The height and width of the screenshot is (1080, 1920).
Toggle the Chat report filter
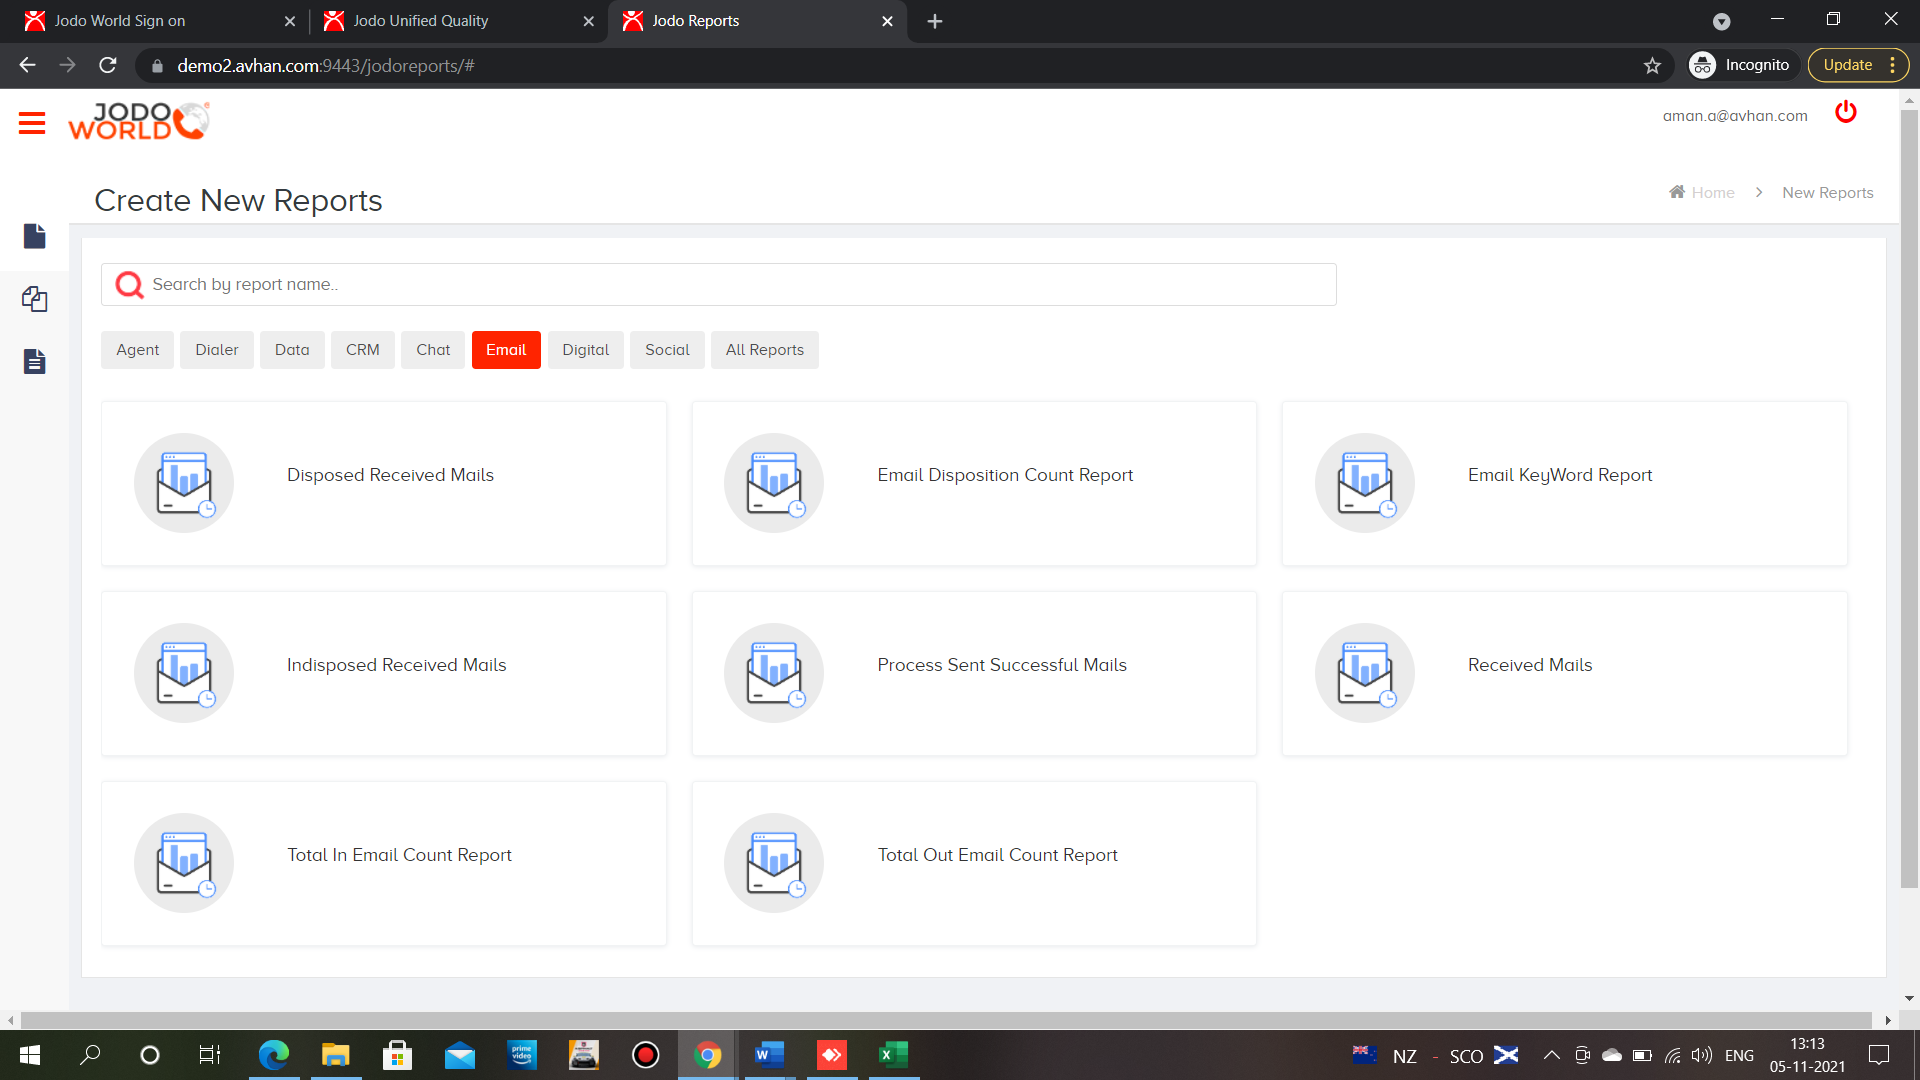[432, 349]
